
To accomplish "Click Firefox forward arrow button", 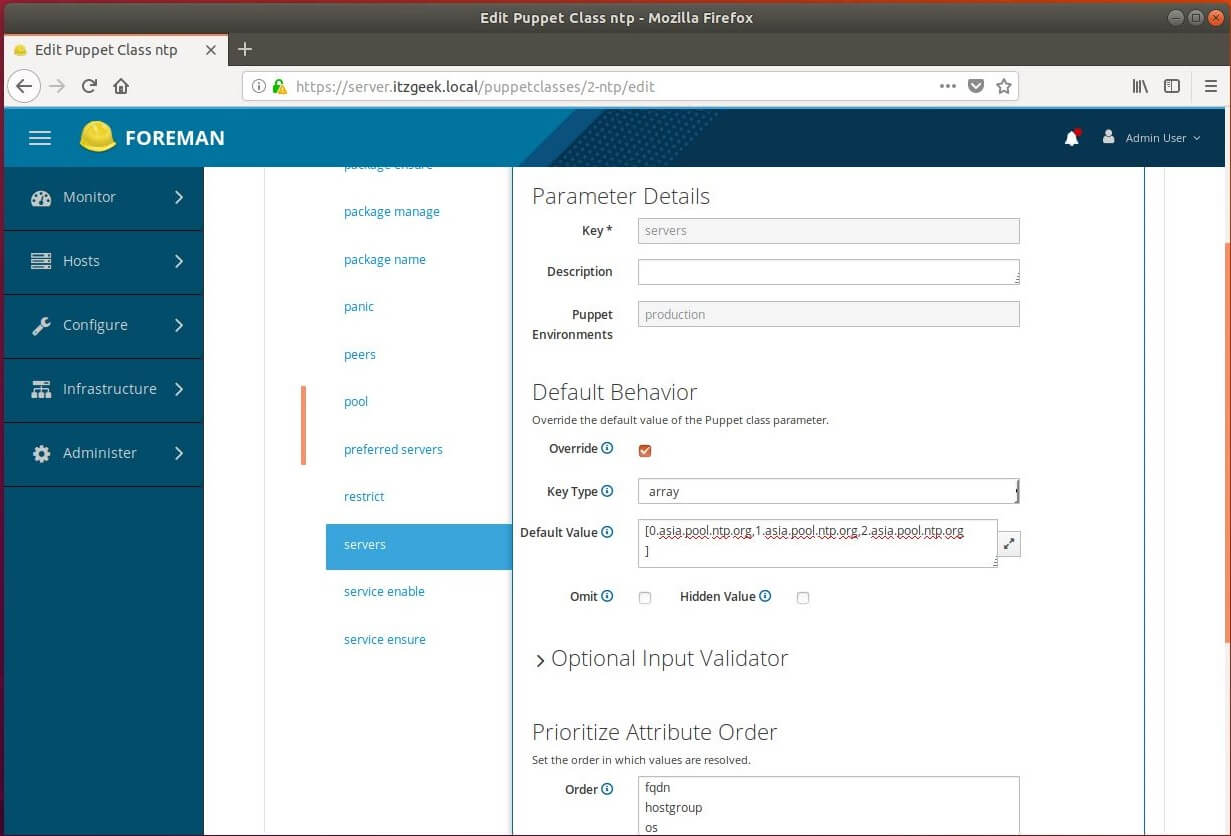I will click(x=57, y=86).
